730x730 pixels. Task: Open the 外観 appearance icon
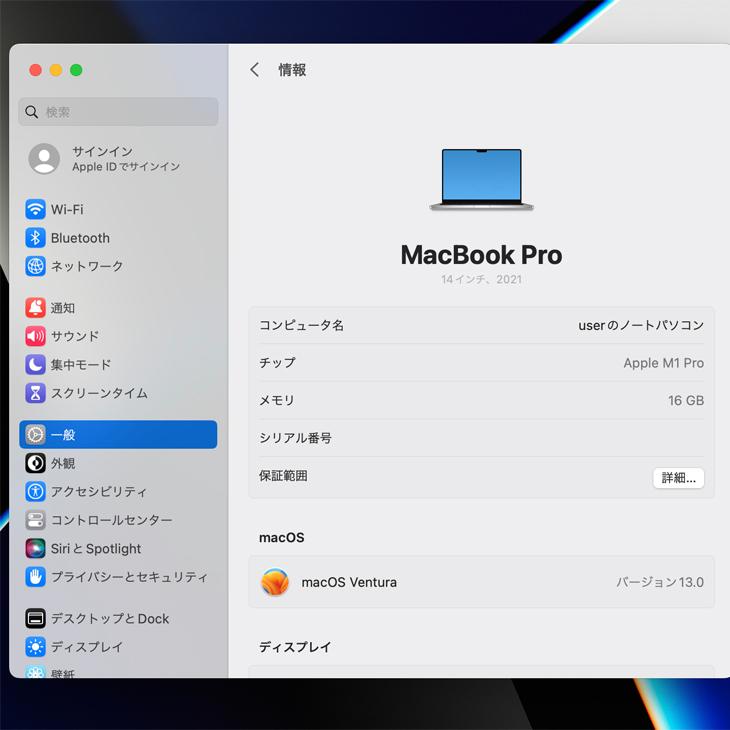[x=35, y=463]
